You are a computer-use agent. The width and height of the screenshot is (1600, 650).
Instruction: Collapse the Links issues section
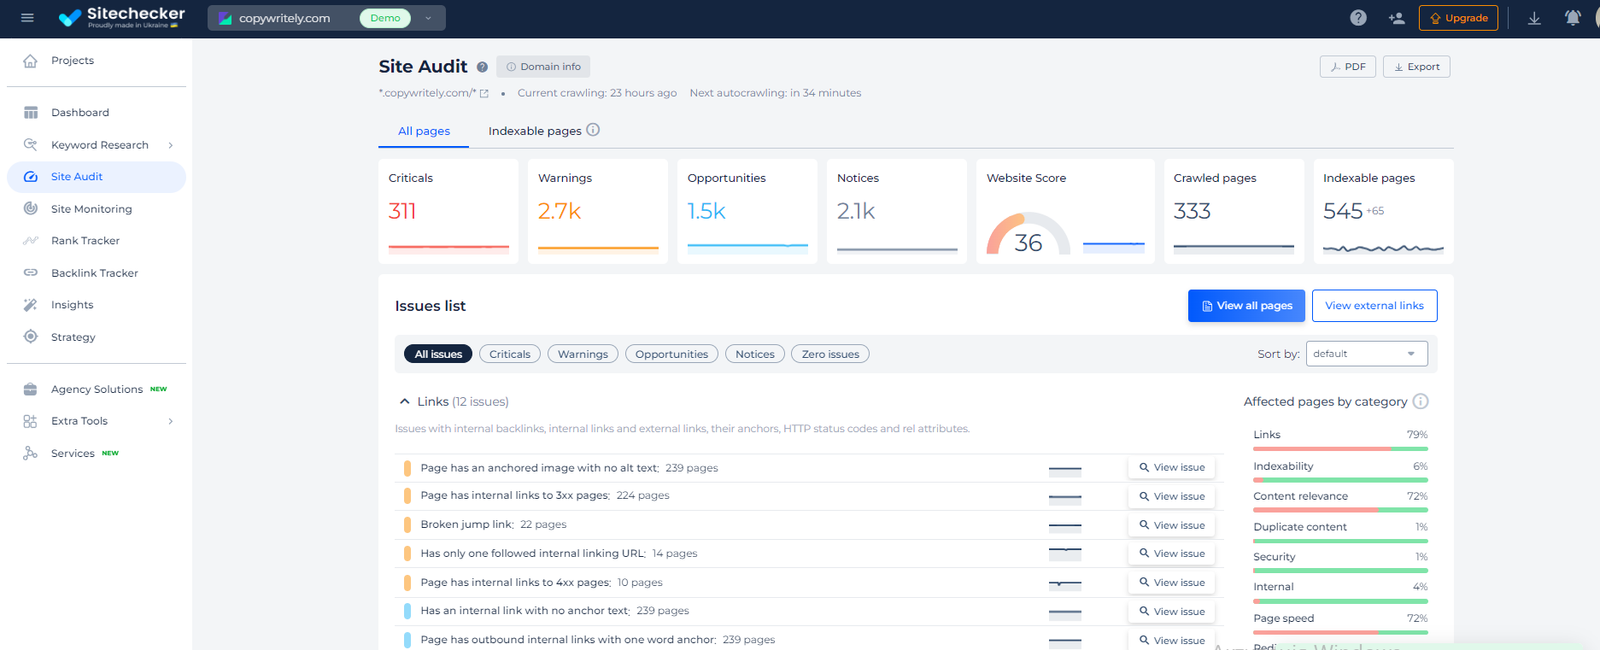(405, 402)
